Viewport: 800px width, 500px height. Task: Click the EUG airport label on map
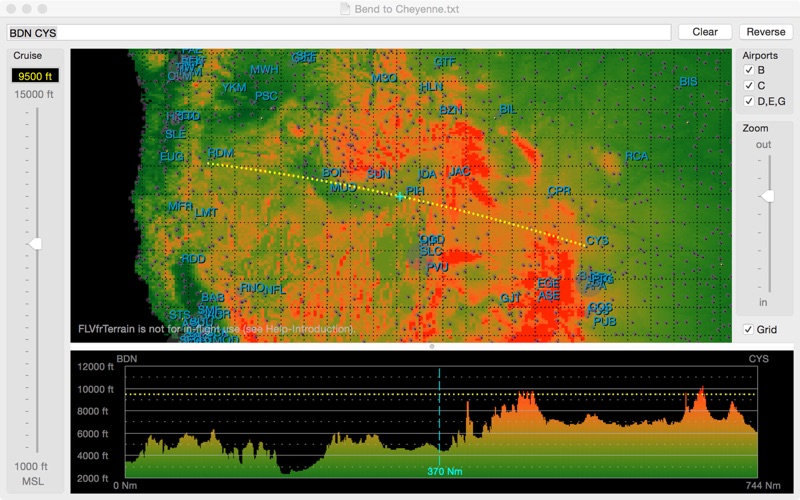171,156
